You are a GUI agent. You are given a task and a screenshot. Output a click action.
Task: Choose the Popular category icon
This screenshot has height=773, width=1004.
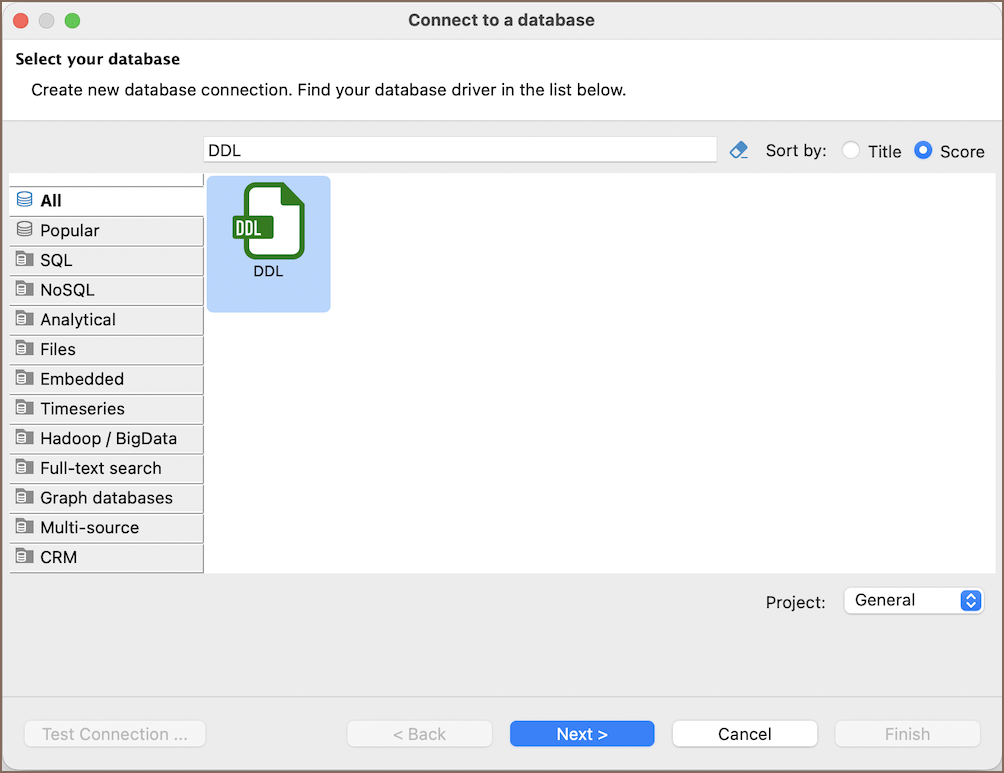point(24,229)
